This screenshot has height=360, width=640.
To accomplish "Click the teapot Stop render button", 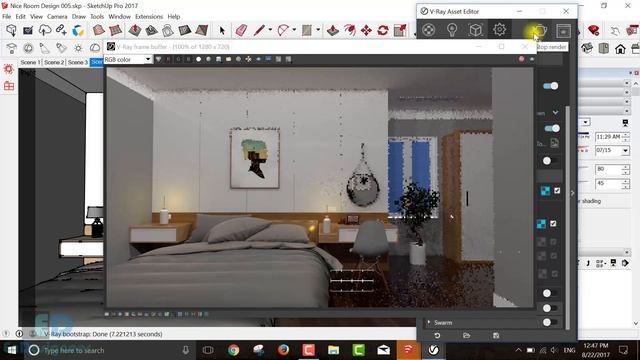I will click(540, 30).
